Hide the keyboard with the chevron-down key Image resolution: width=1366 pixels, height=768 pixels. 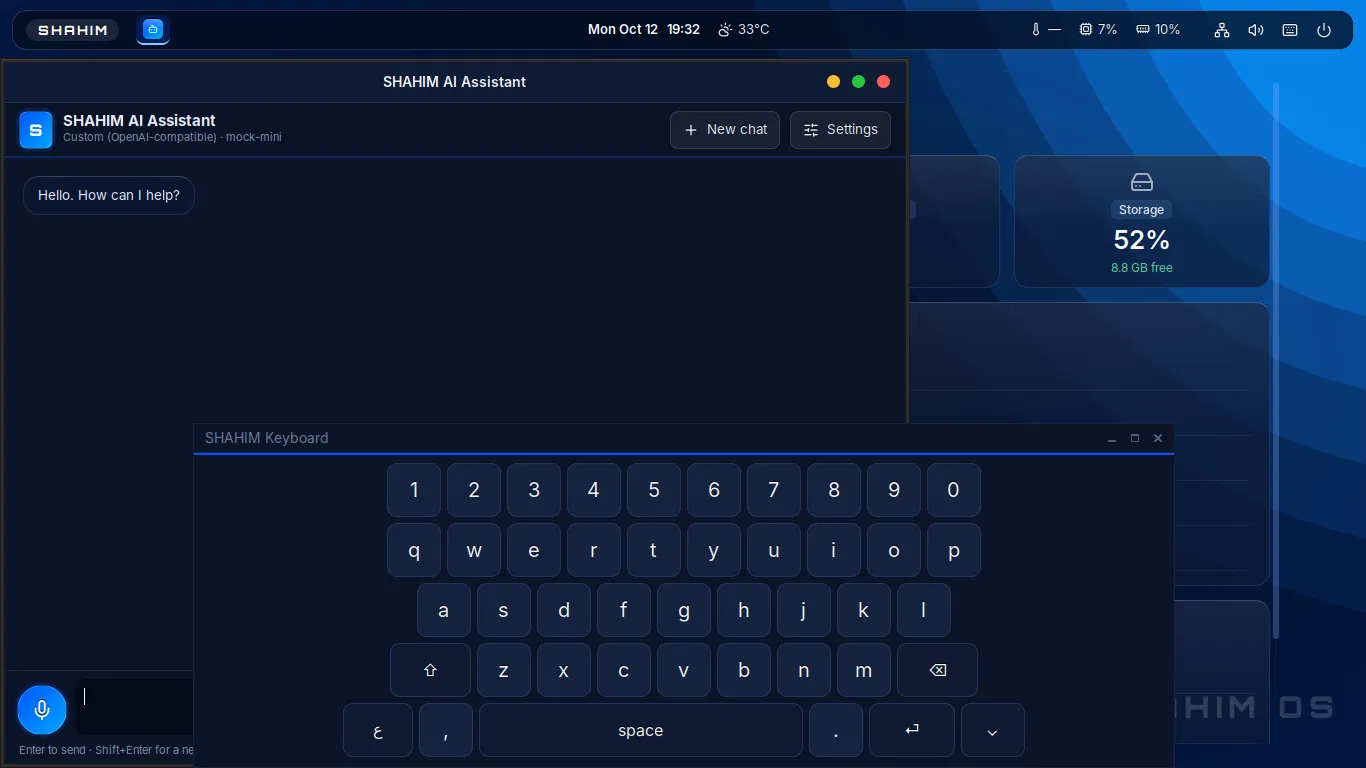click(993, 730)
